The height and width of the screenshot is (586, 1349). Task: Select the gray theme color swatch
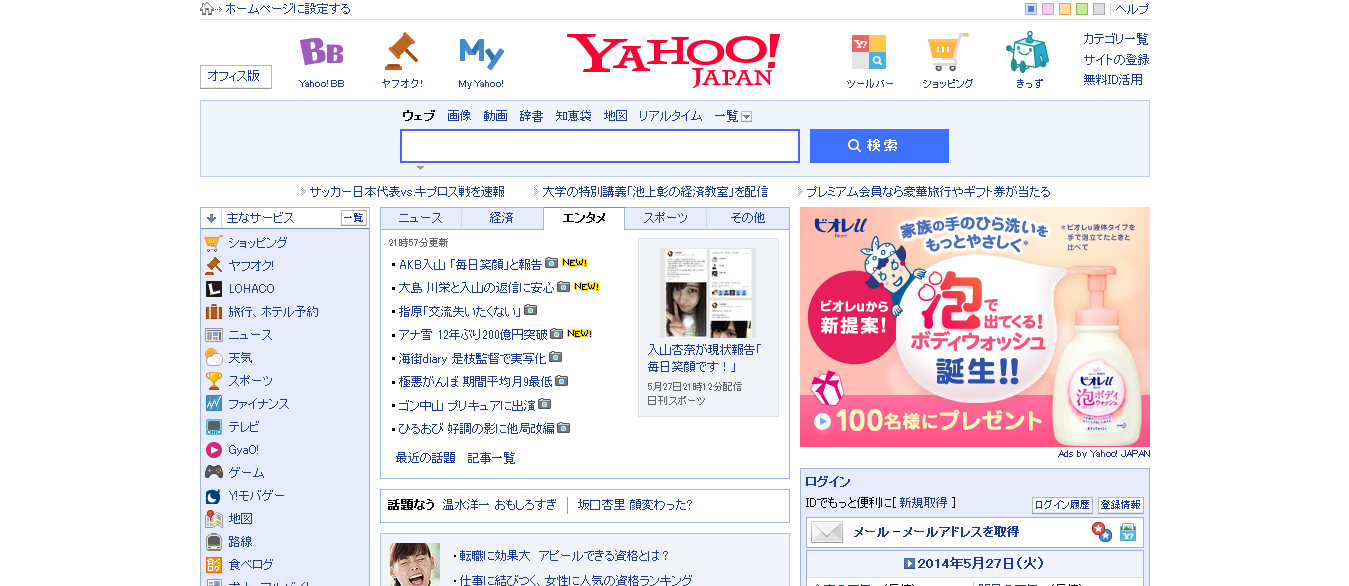[x=1099, y=9]
